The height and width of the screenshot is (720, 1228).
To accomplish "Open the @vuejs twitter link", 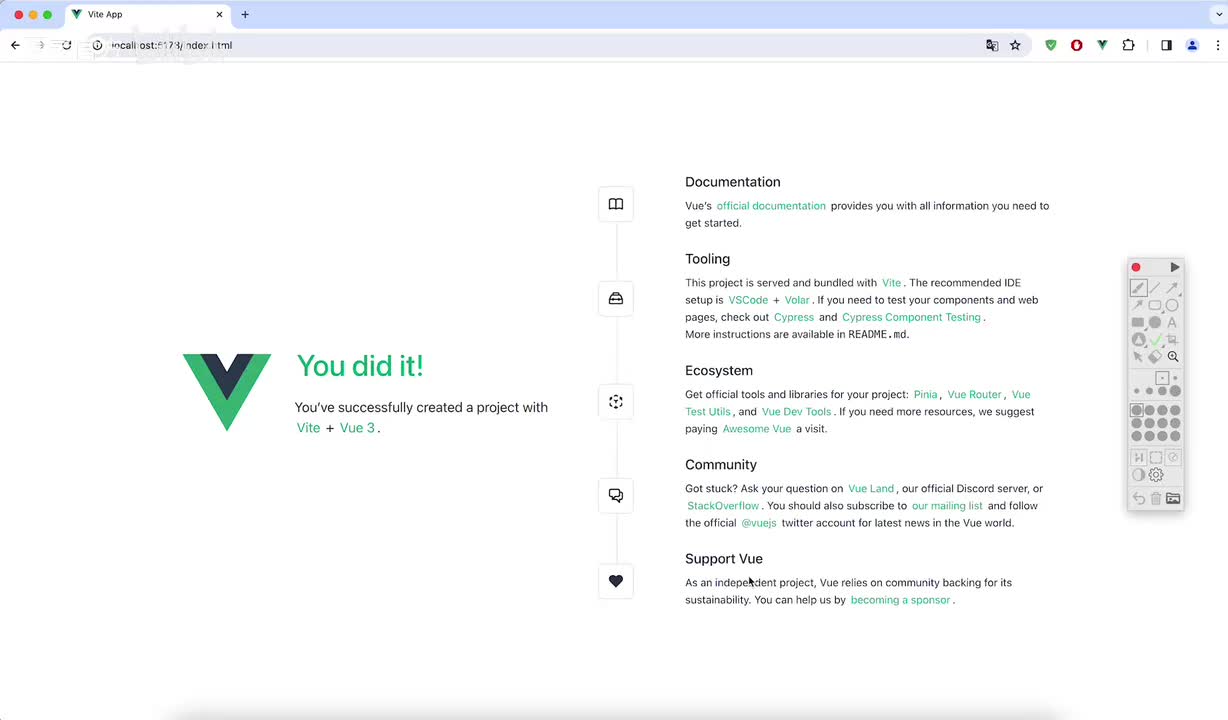I will pyautogui.click(x=759, y=523).
